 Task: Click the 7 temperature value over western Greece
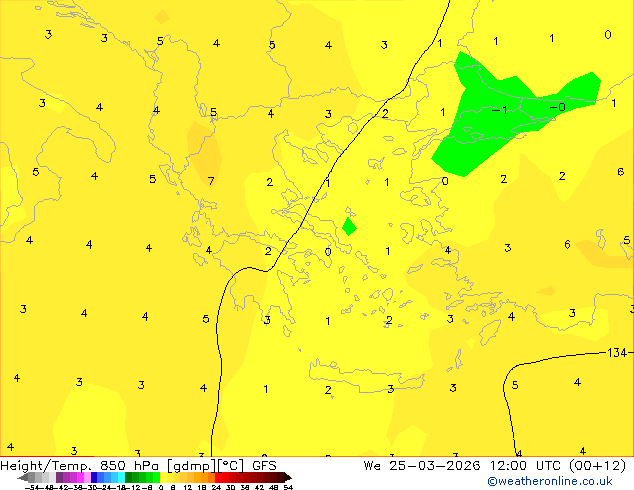[x=211, y=181]
